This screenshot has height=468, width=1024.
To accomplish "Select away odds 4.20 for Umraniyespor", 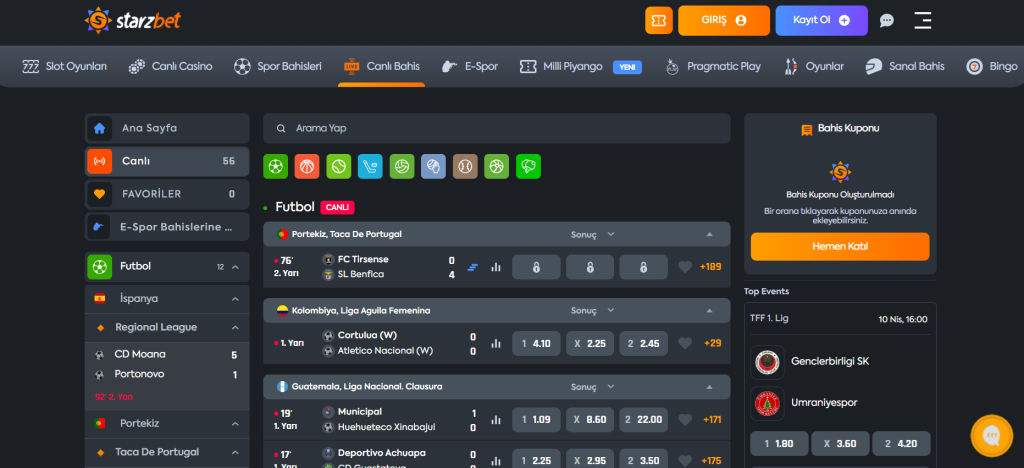I will [901, 444].
